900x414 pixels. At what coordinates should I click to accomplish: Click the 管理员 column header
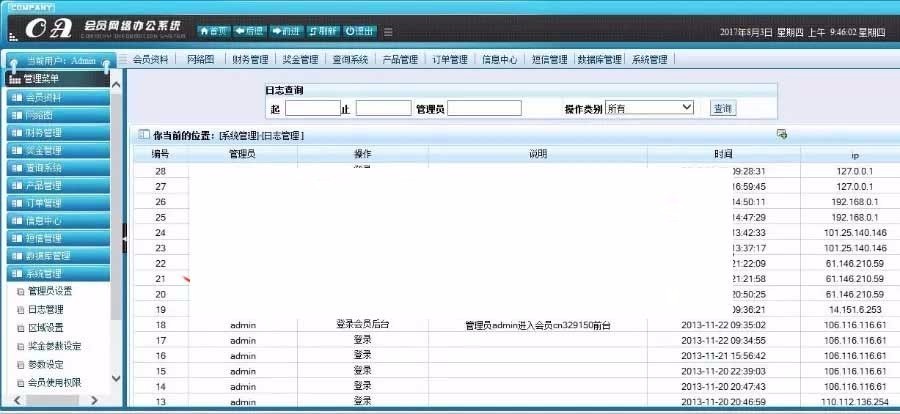[x=243, y=154]
